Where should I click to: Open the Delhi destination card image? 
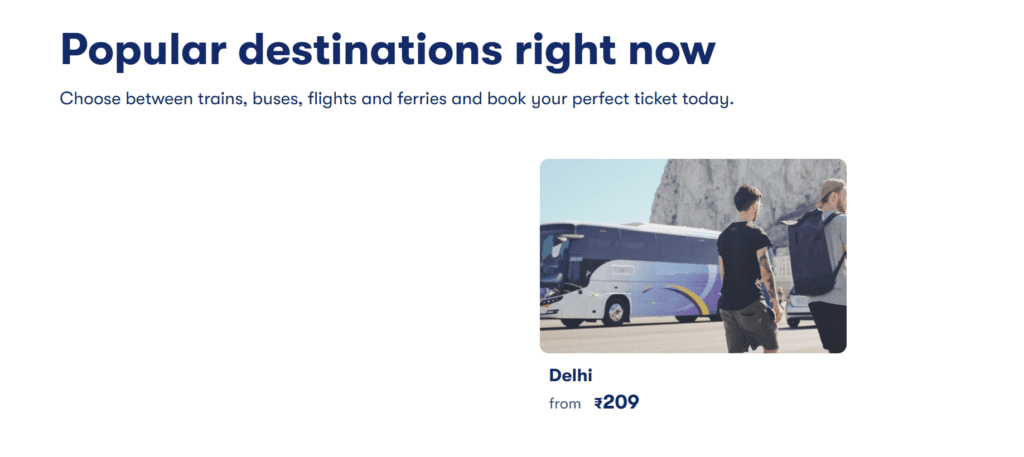click(693, 256)
